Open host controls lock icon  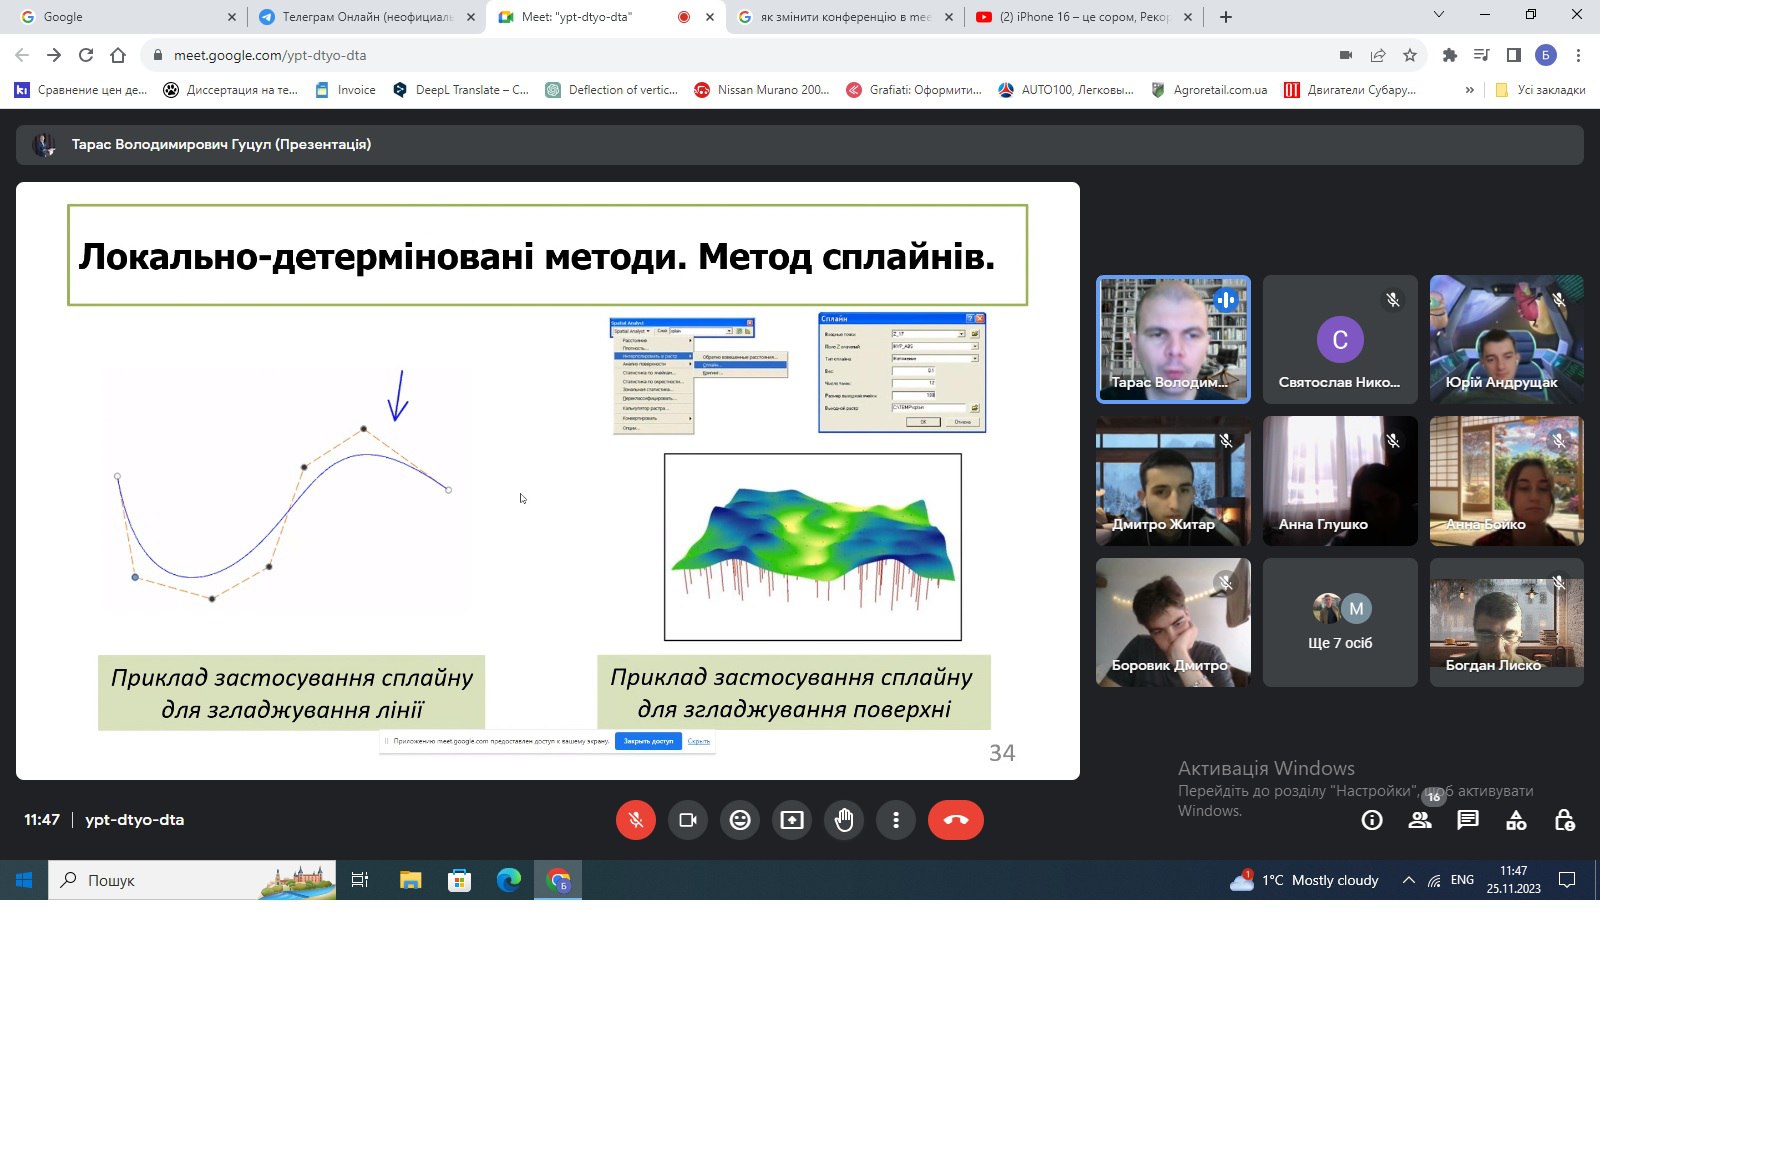point(1564,821)
